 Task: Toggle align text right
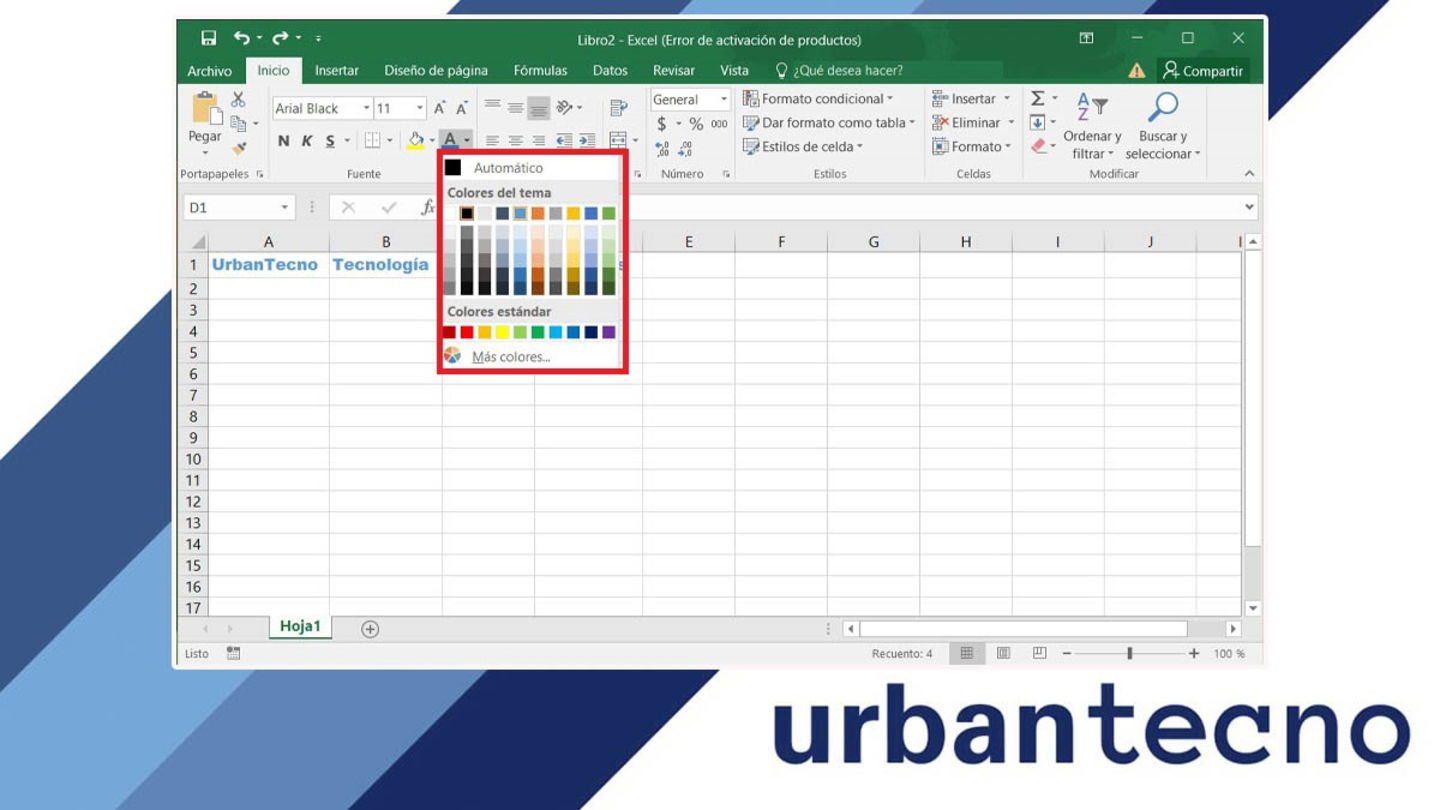pos(538,141)
